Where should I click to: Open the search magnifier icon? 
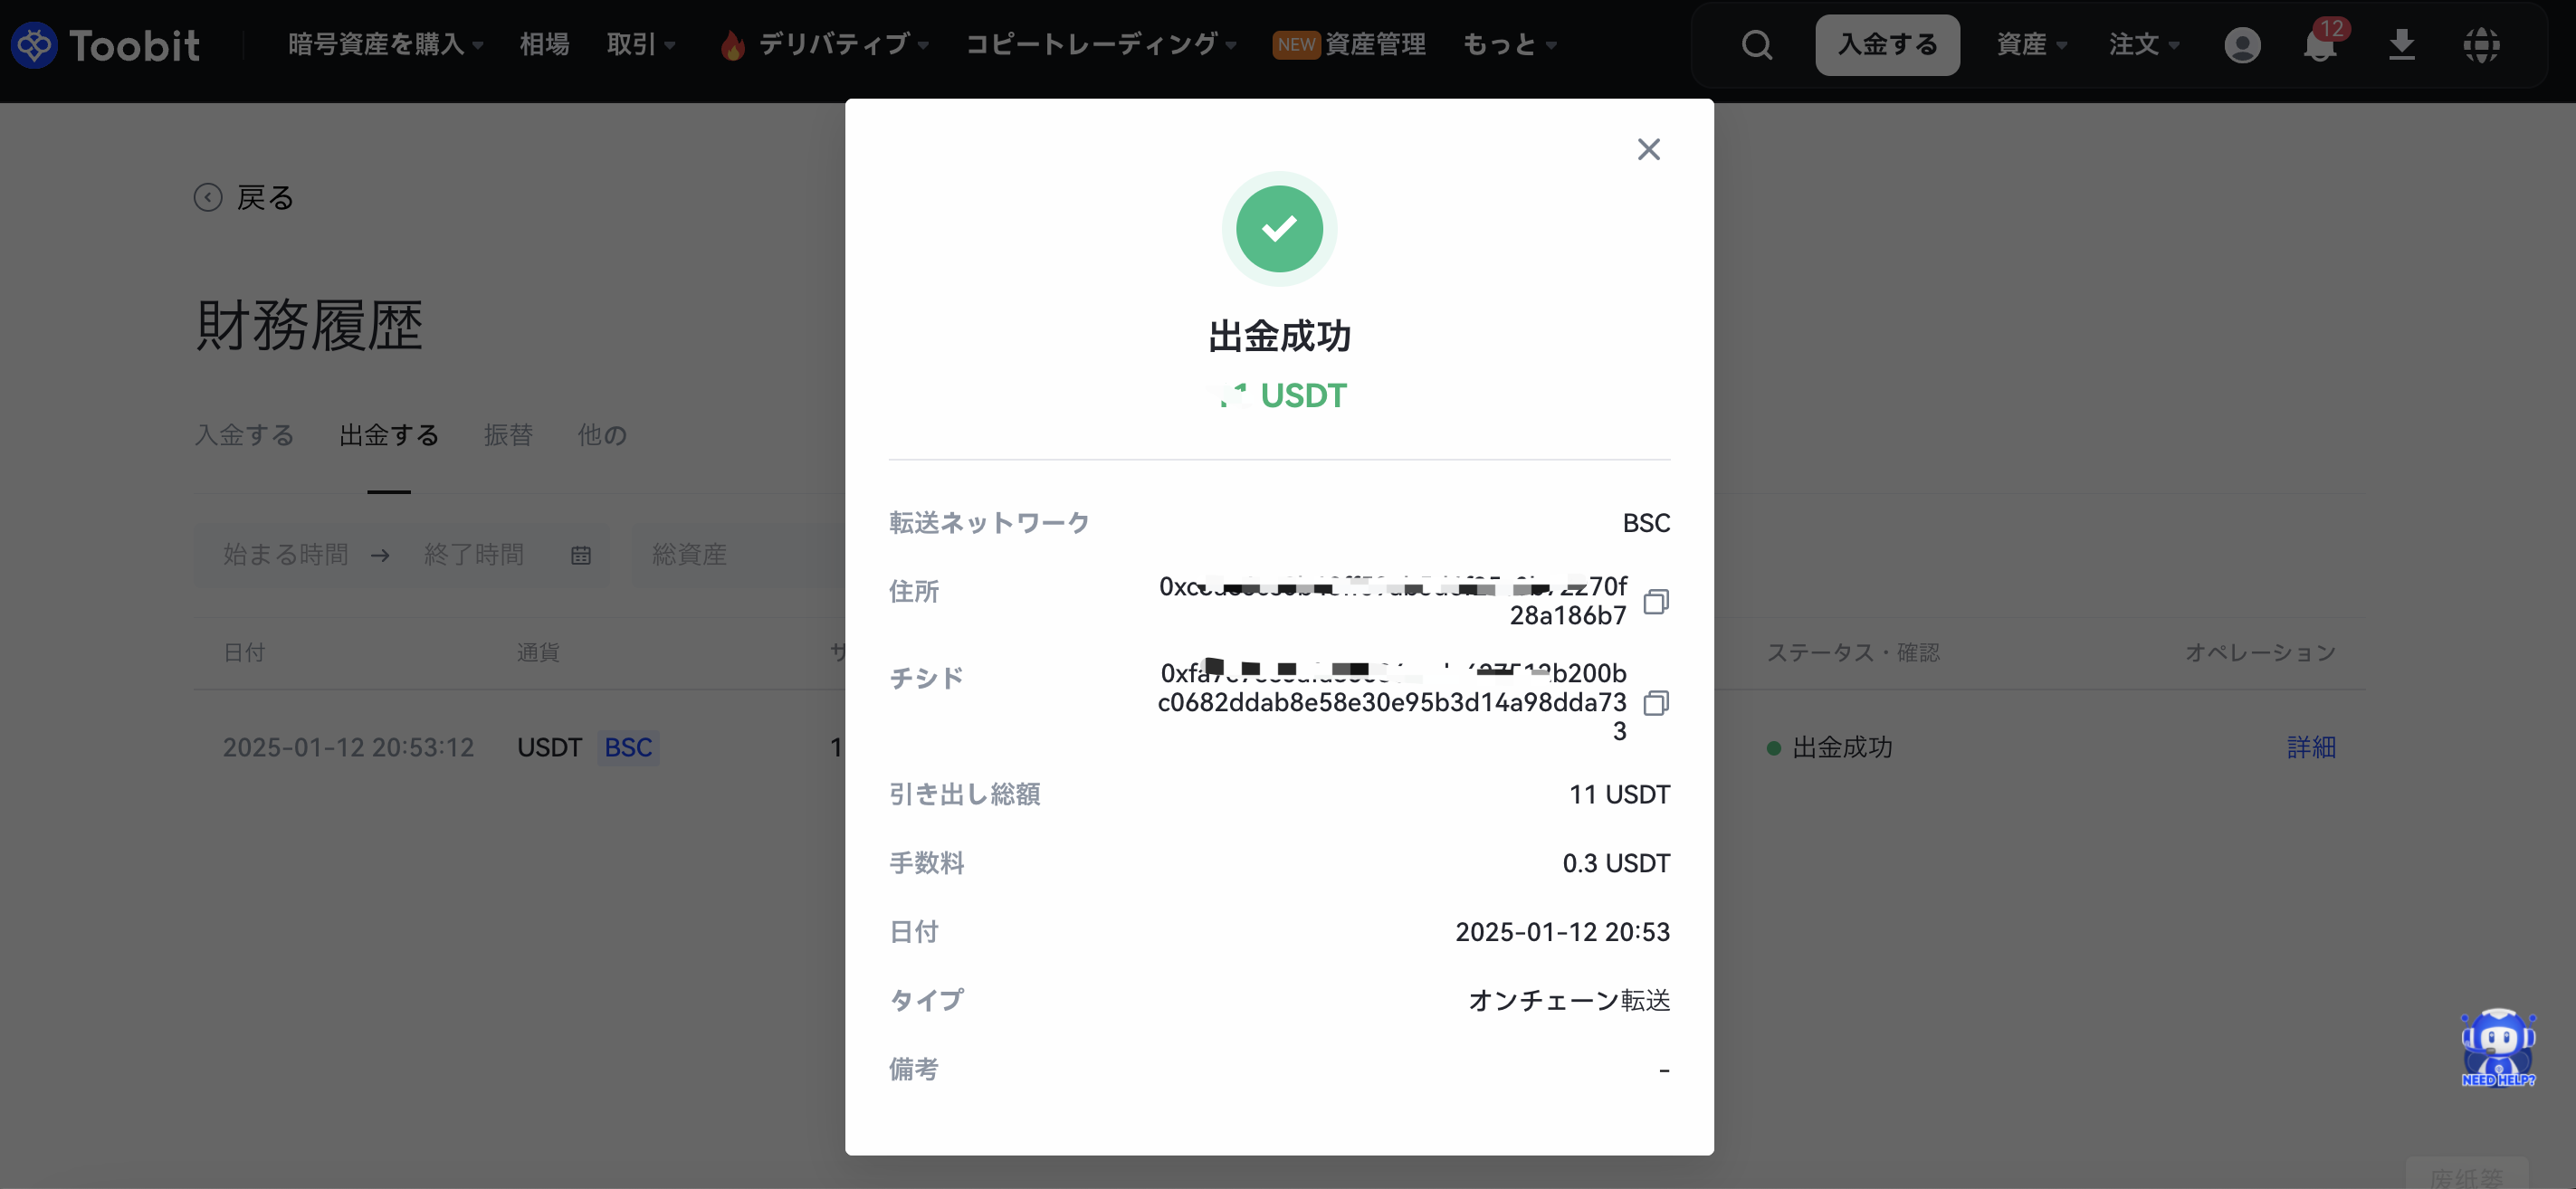[1756, 45]
